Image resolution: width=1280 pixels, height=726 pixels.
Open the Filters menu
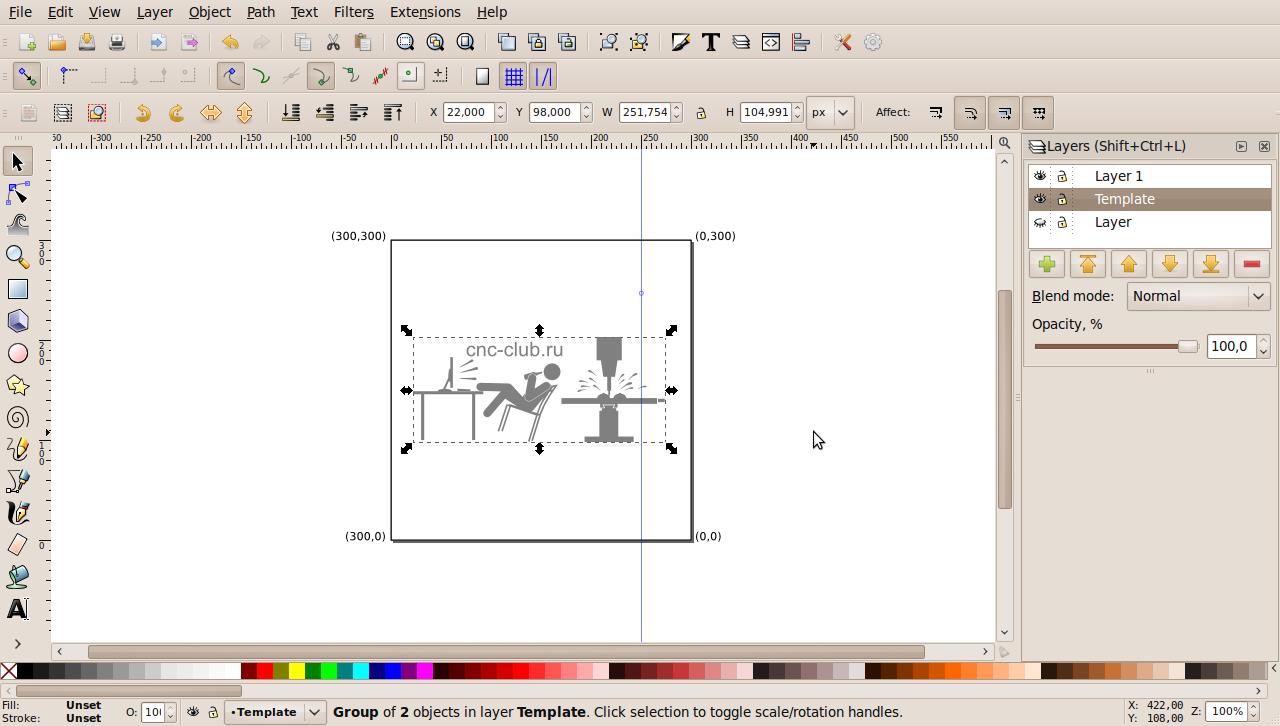click(x=354, y=12)
